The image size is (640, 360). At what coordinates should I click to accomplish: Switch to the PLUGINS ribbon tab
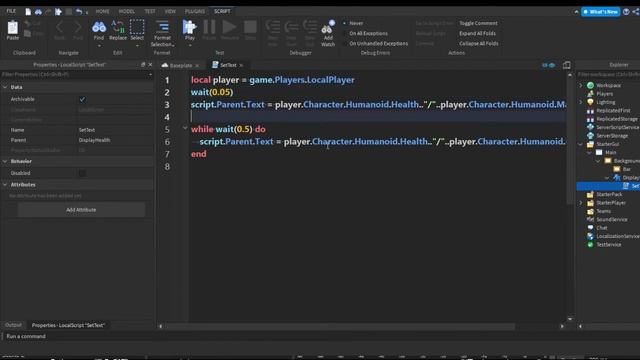pyautogui.click(x=195, y=11)
